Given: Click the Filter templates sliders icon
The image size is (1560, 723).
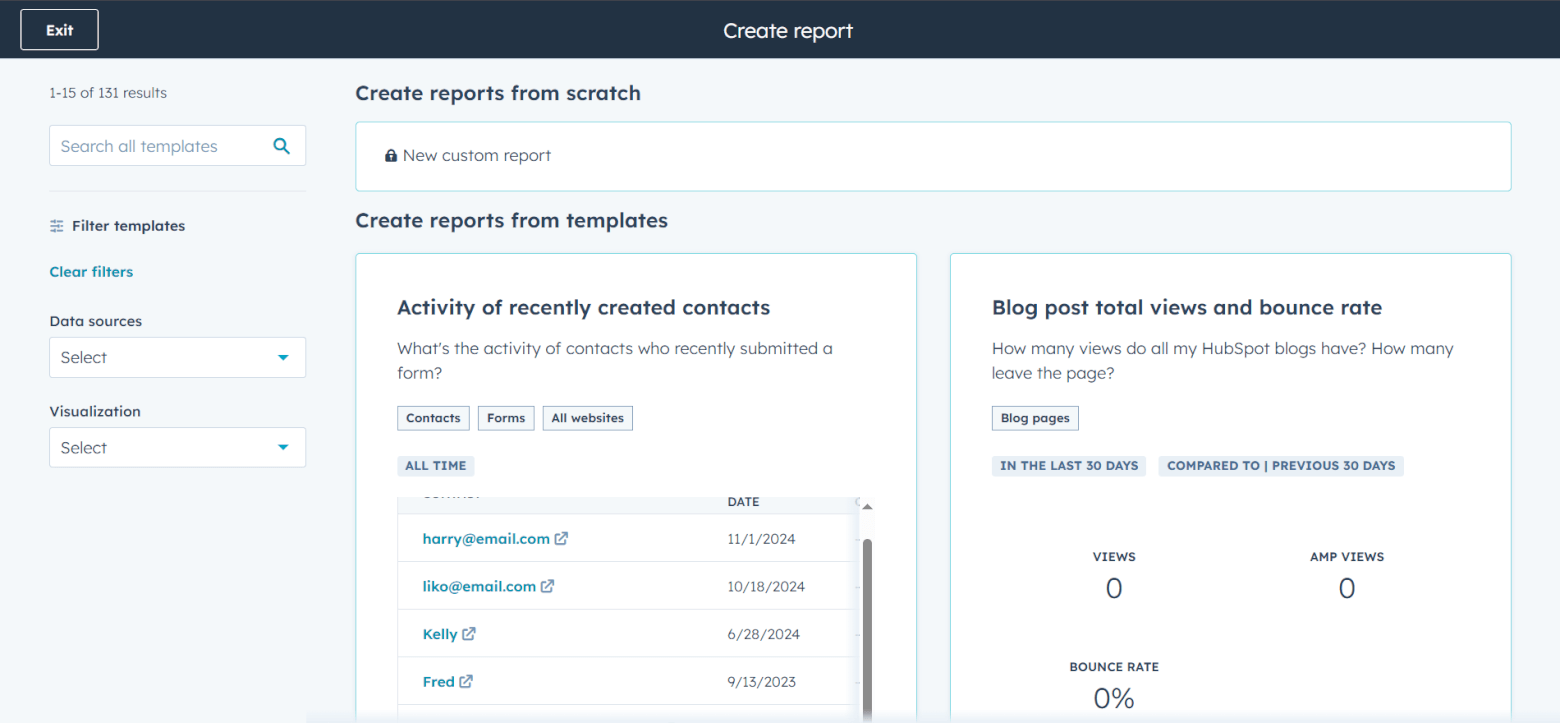Looking at the screenshot, I should click(x=57, y=226).
